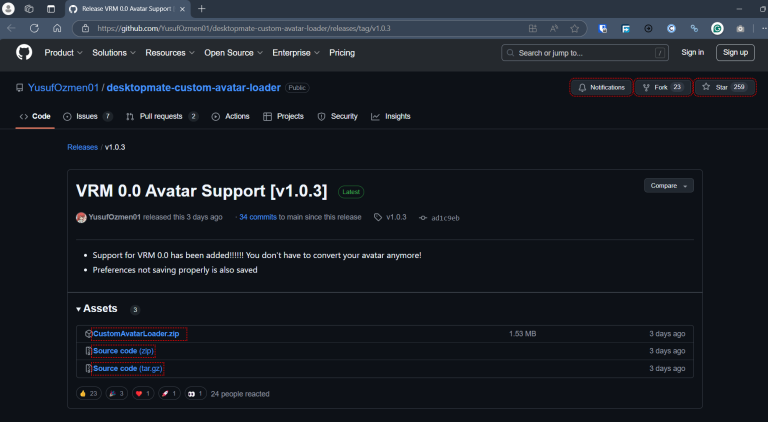This screenshot has height=422, width=768.
Task: Refresh the page with browser reload icon
Action: pyautogui.click(x=34, y=28)
